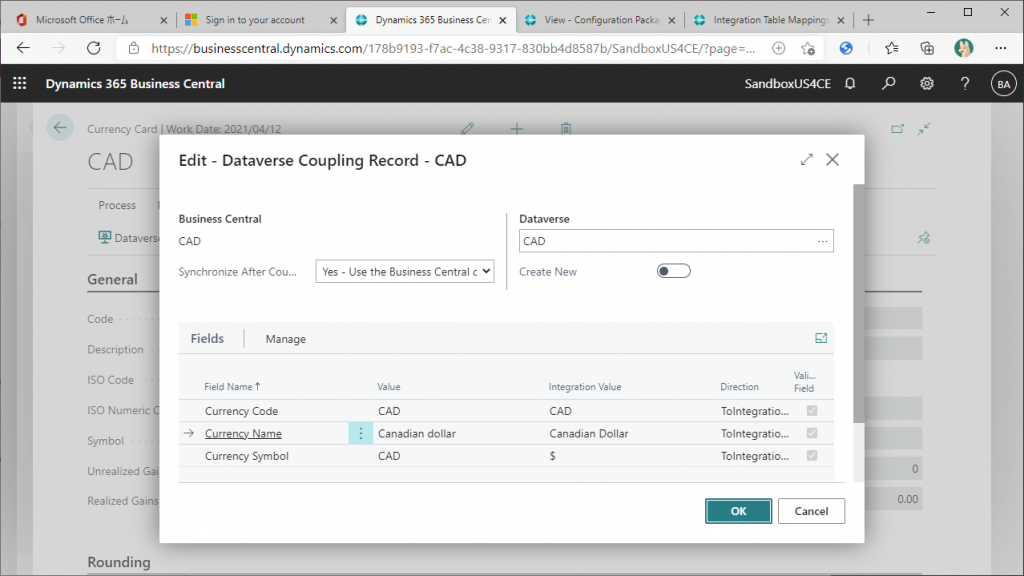Toggle Validate Field checkbox for Currency Name

tap(812, 433)
